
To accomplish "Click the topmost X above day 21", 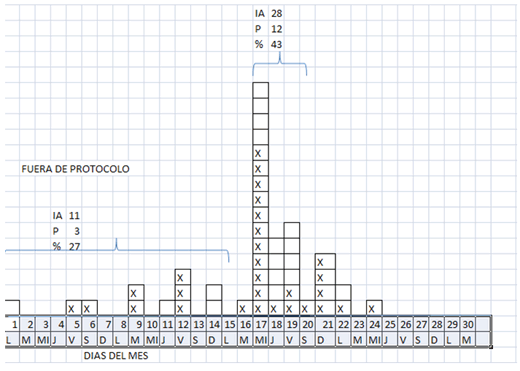I will pyautogui.click(x=325, y=261).
